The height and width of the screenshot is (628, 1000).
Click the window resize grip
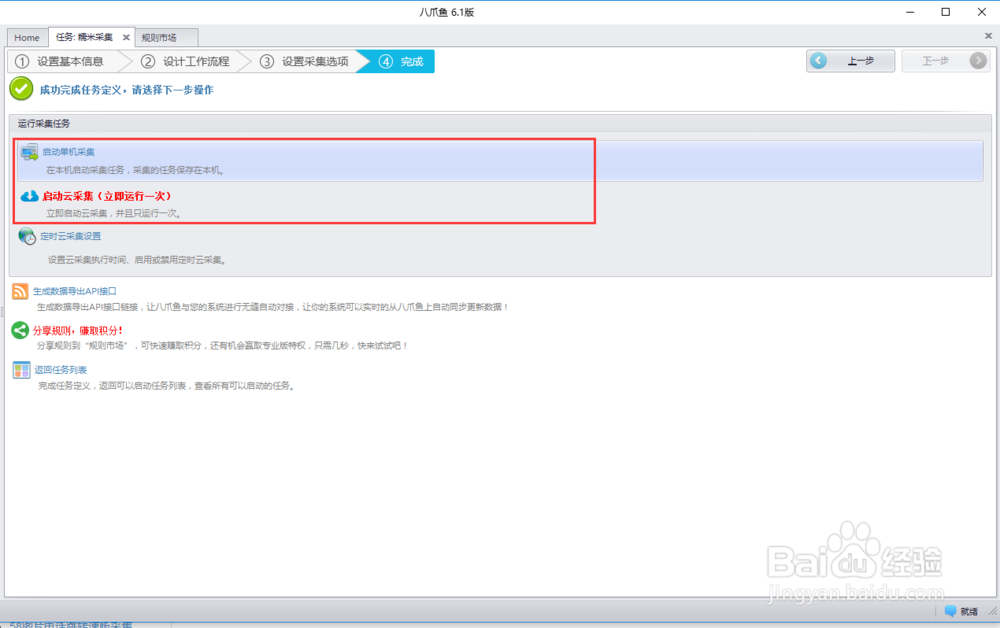pyautogui.click(x=992, y=611)
